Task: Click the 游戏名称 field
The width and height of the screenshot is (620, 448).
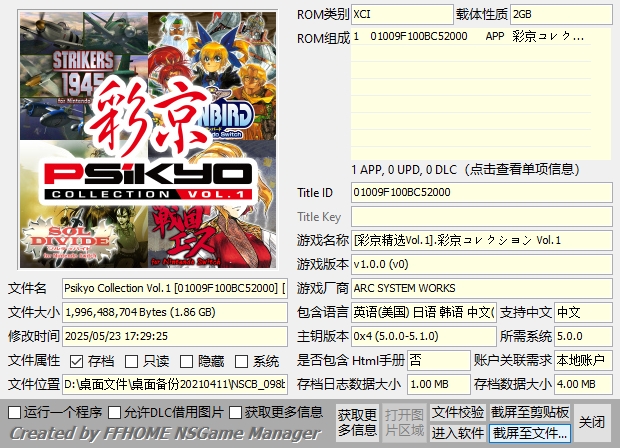Action: pyautogui.click(x=482, y=240)
